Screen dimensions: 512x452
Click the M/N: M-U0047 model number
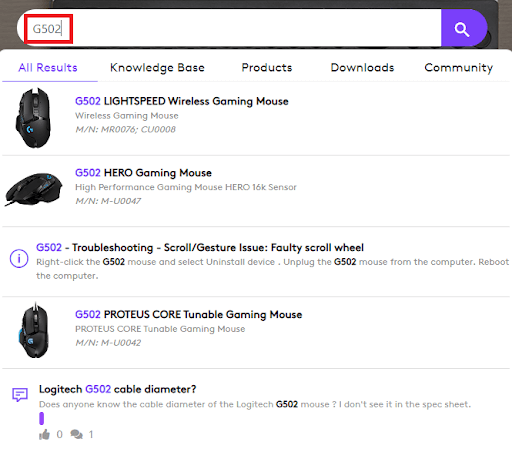coord(108,201)
